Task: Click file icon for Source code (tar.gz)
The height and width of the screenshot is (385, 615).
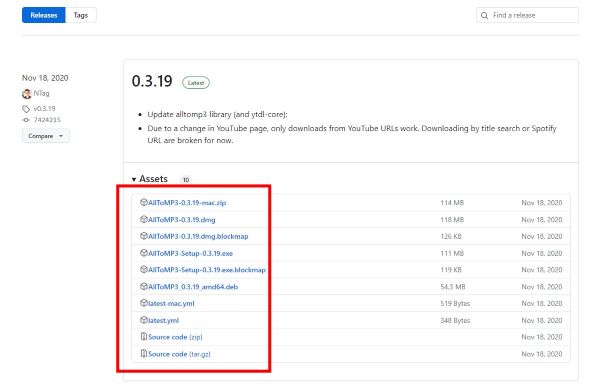Action: pos(144,354)
